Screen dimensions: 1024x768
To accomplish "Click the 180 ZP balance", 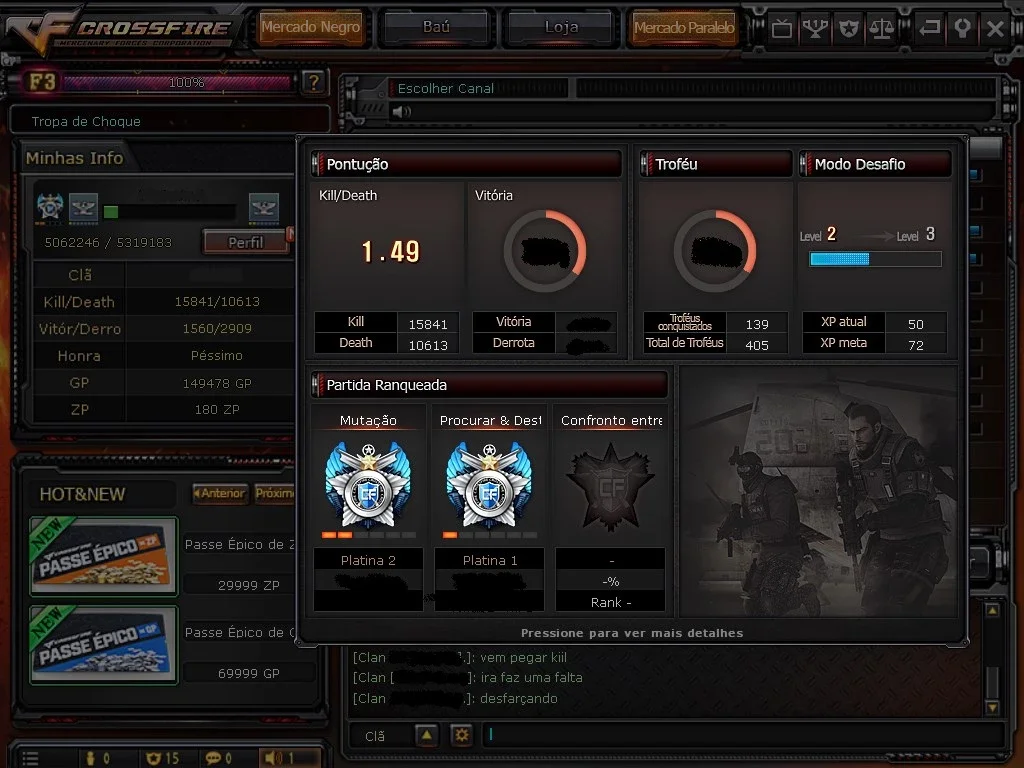I will pyautogui.click(x=217, y=409).
